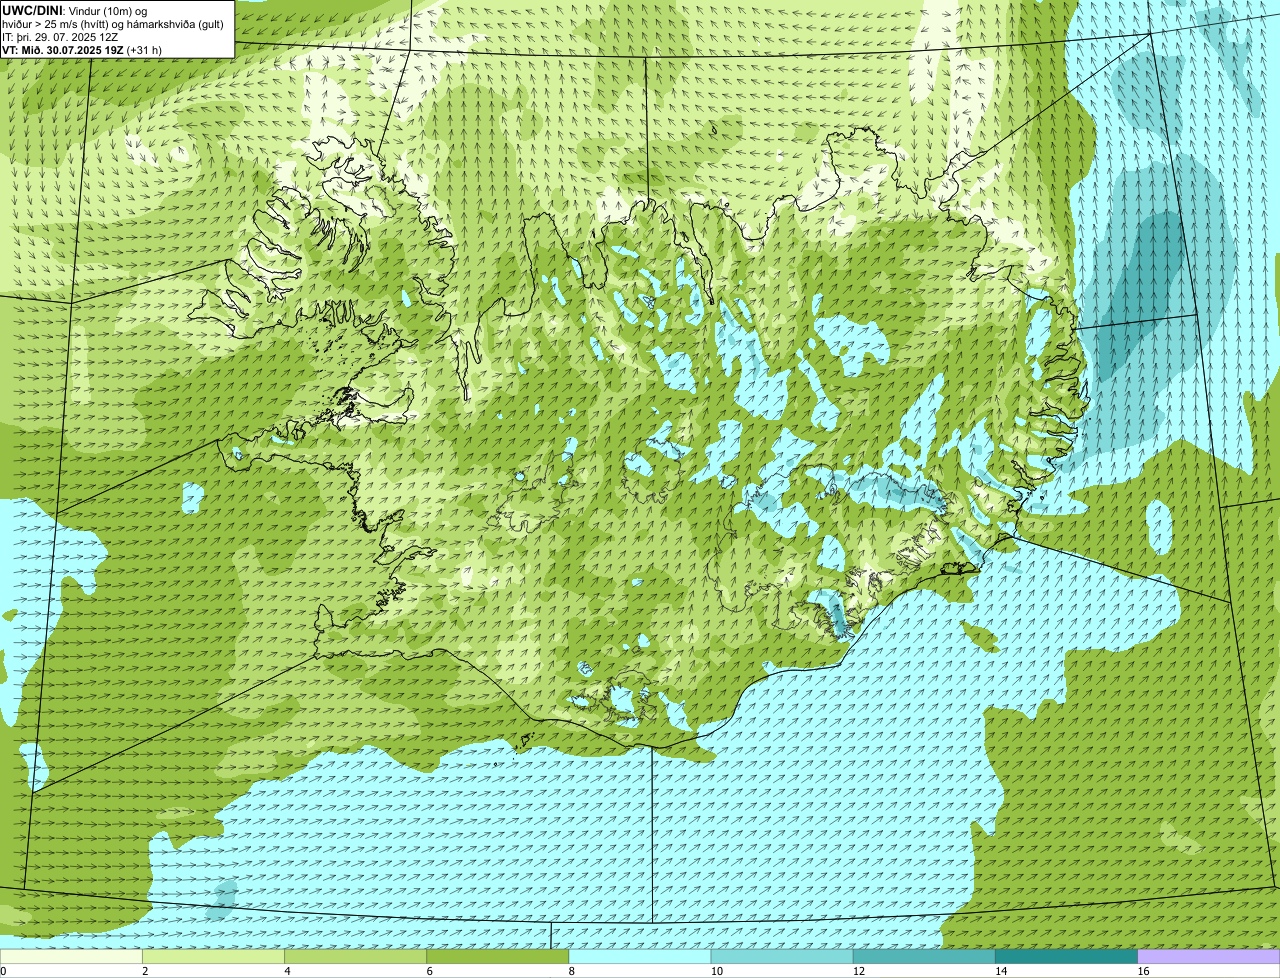This screenshot has height=978, width=1280.
Task: Click the color scale label '12'
Action: point(858,971)
